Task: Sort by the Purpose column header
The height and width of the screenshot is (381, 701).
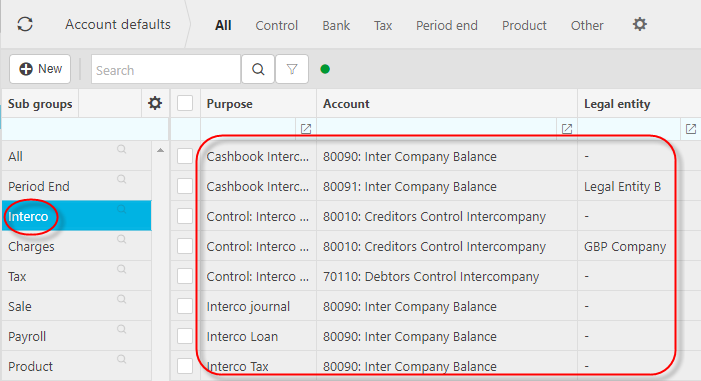Action: 230,104
